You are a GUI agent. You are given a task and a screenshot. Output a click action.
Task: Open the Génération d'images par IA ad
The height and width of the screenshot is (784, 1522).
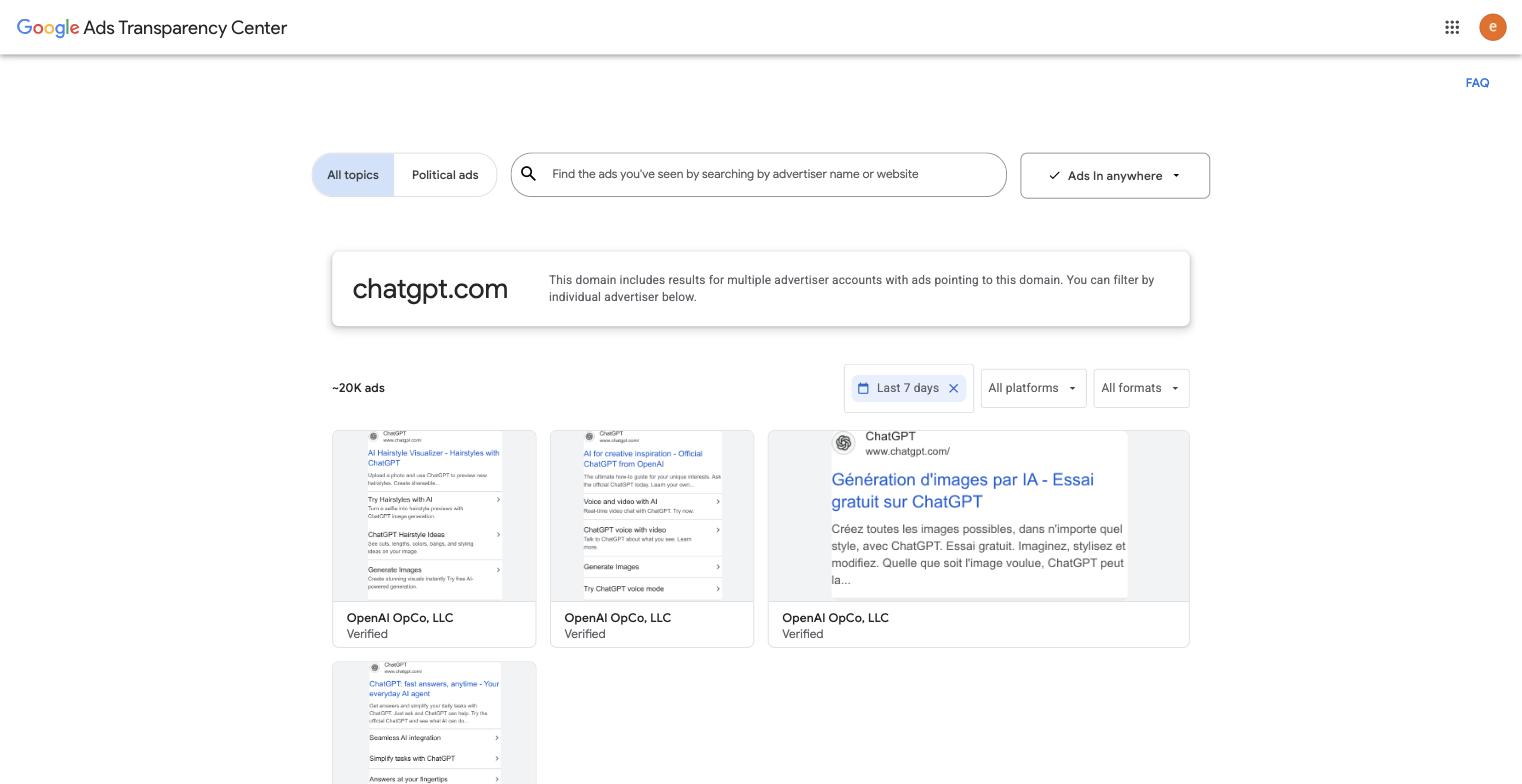coord(979,539)
